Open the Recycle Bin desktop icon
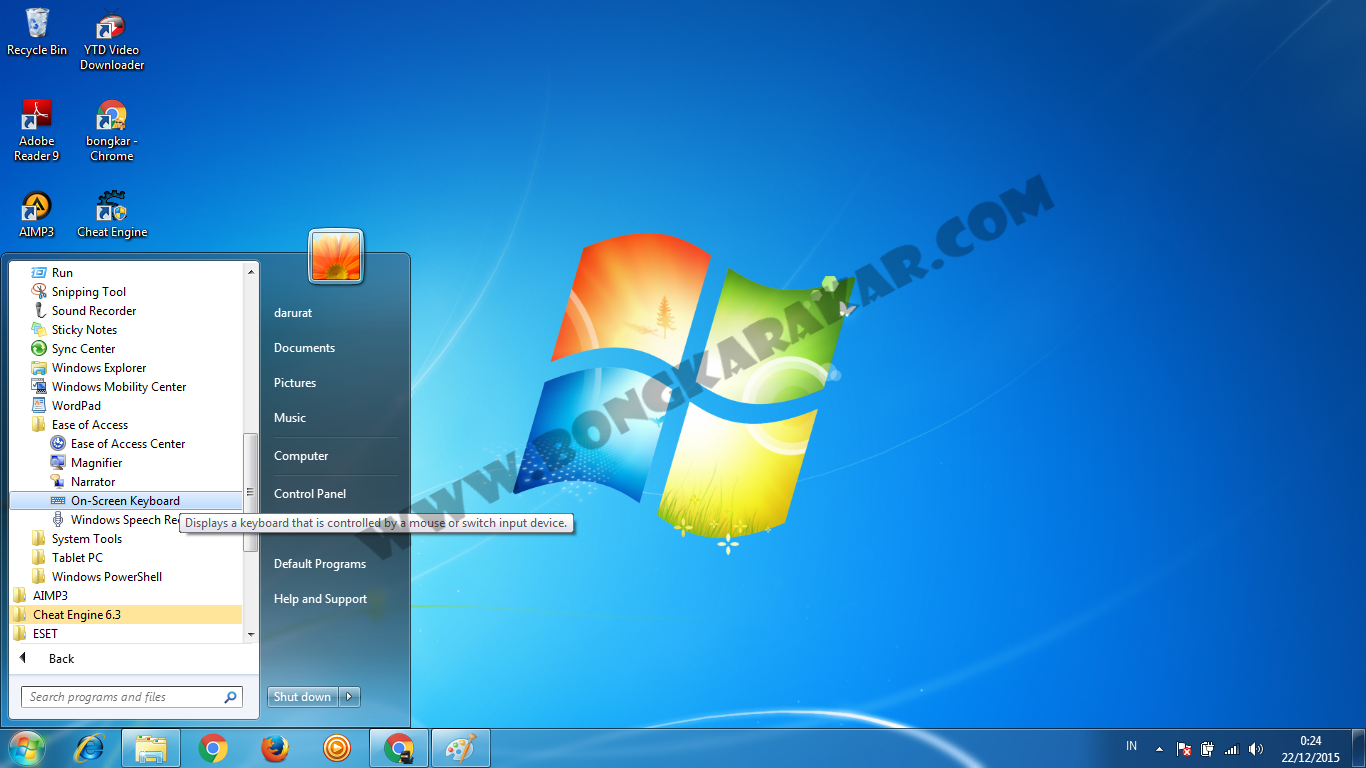1366x768 pixels. pyautogui.click(x=37, y=33)
